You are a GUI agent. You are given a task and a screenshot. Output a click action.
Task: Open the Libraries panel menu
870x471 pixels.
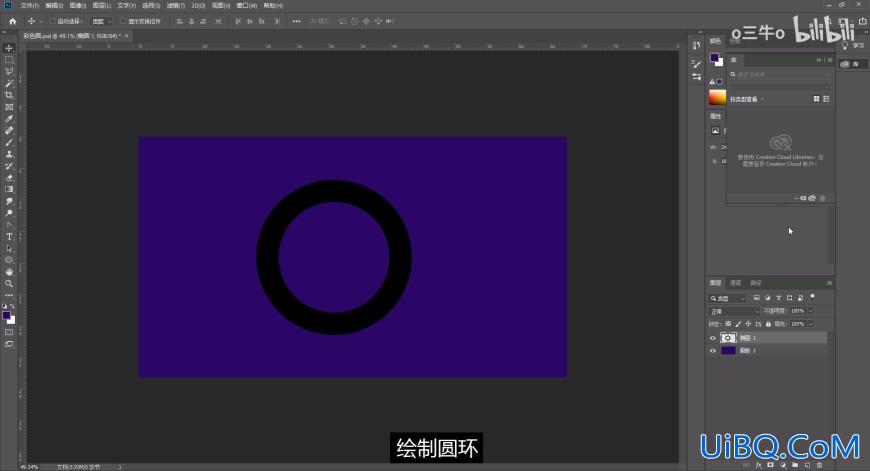tap(830, 60)
